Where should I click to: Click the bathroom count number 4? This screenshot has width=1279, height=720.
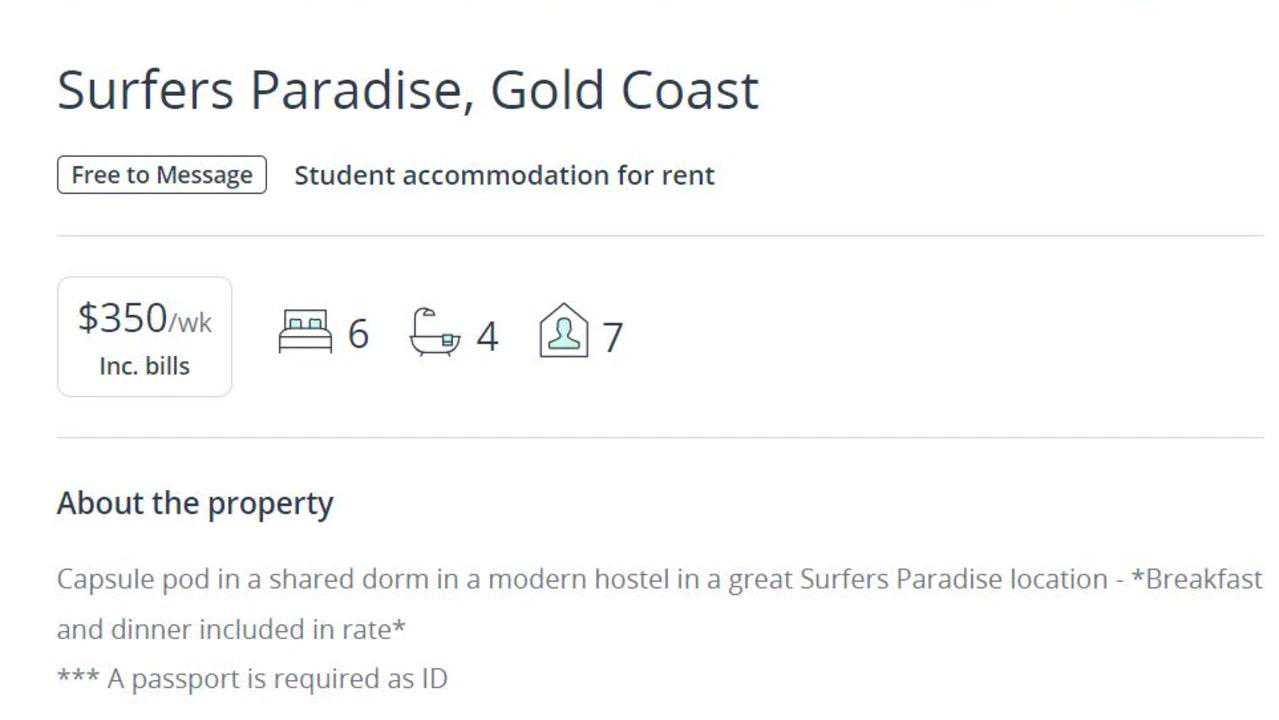click(x=487, y=337)
